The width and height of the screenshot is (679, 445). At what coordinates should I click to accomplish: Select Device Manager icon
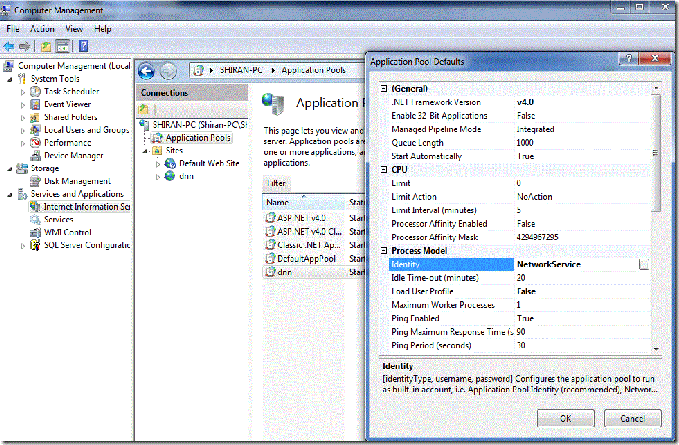tap(36, 155)
